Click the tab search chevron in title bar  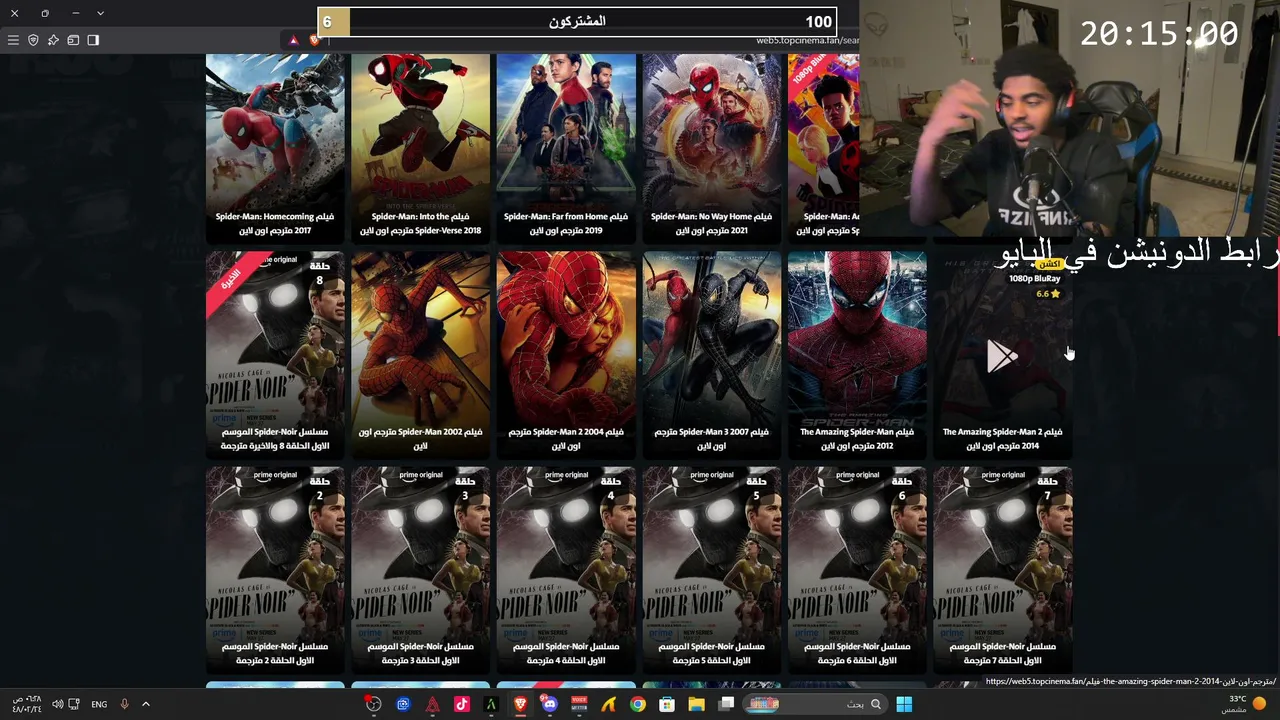(100, 13)
